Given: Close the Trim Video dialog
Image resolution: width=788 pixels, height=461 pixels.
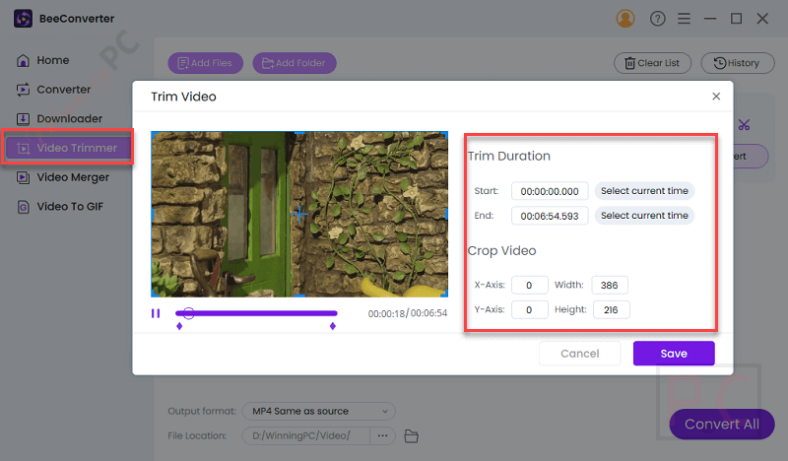Looking at the screenshot, I should (x=716, y=96).
